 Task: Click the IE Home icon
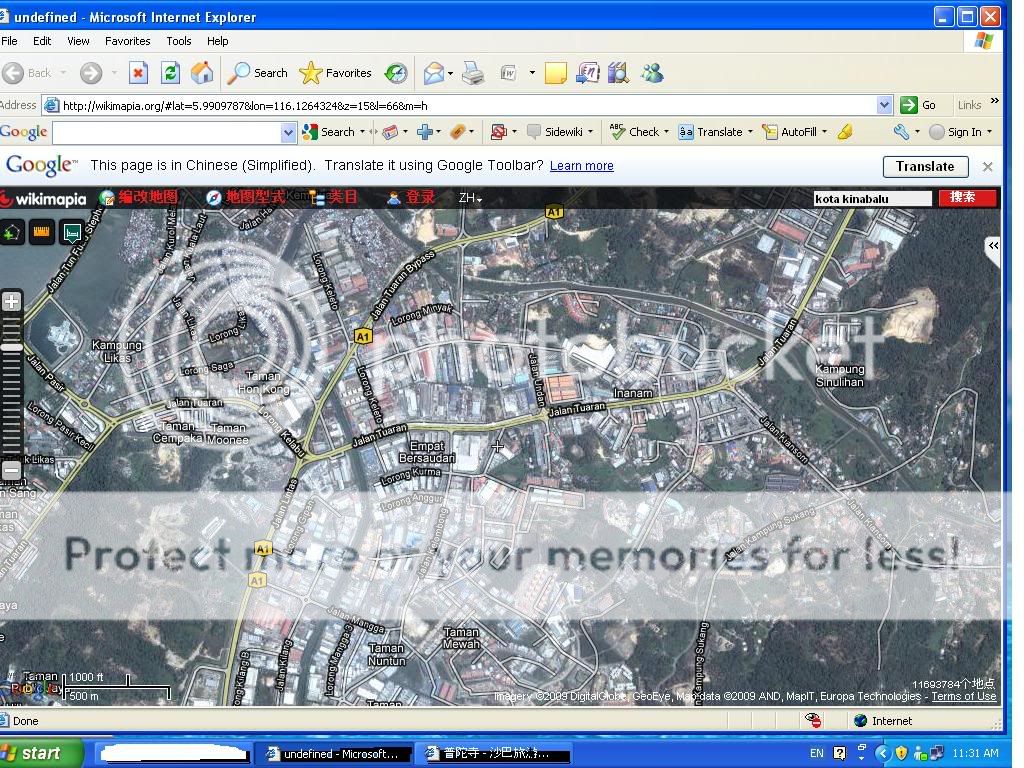click(x=202, y=73)
